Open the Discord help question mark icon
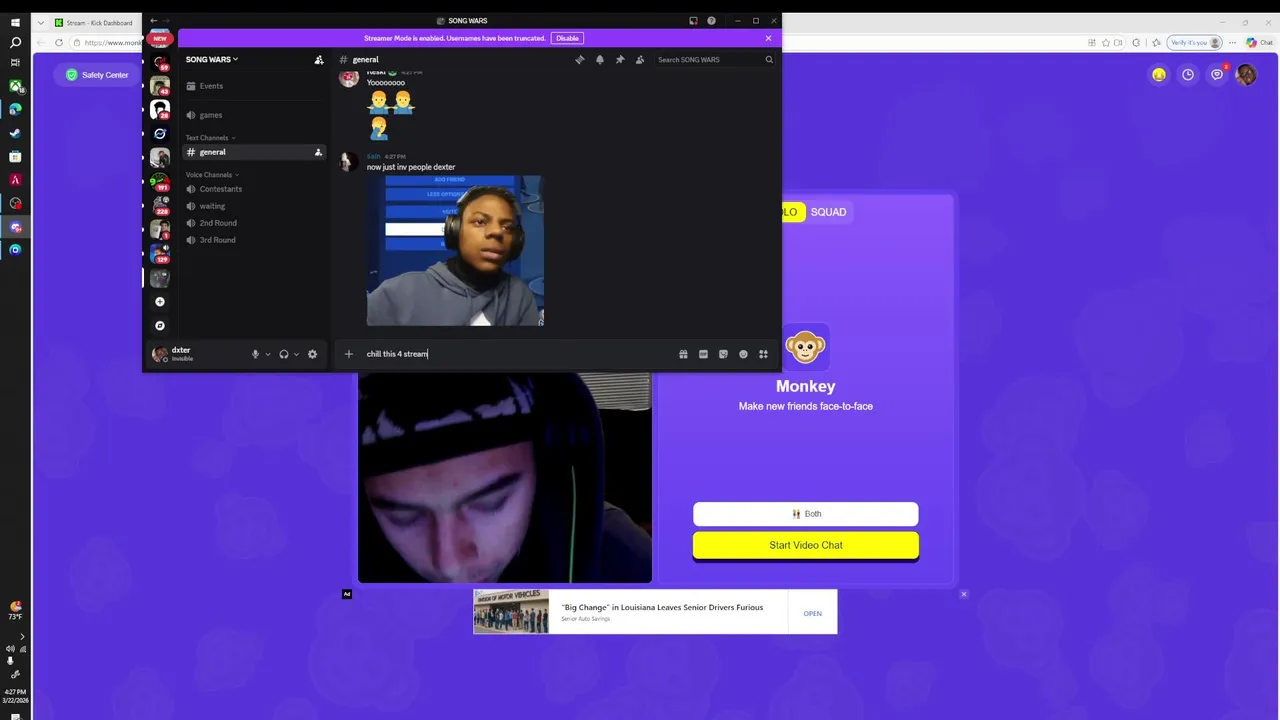 pos(711,21)
